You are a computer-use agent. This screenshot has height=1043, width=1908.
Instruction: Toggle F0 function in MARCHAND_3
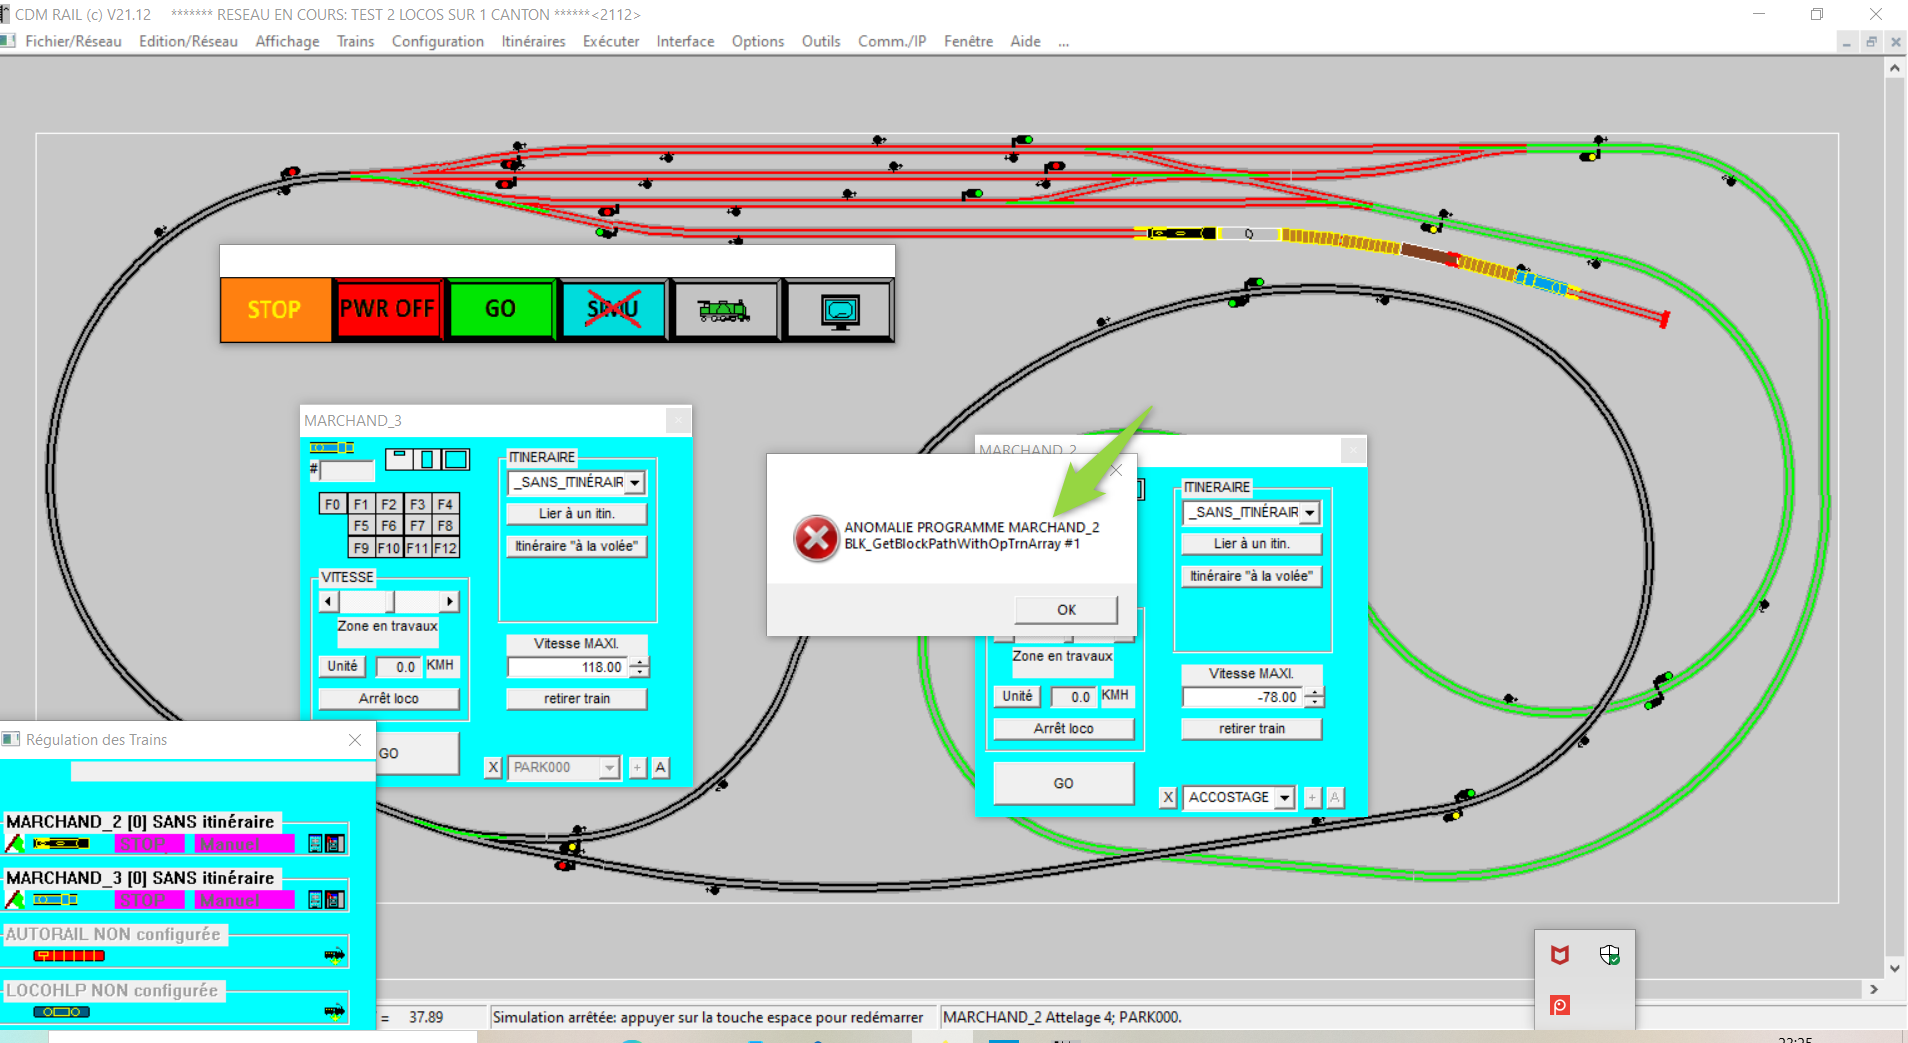pos(332,504)
